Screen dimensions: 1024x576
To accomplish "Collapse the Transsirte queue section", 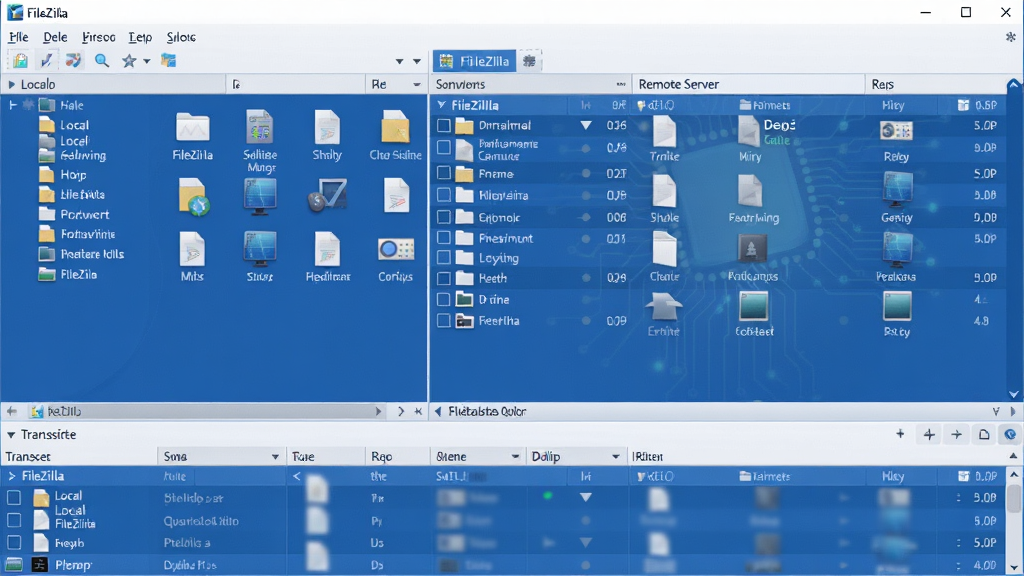I will [11, 434].
